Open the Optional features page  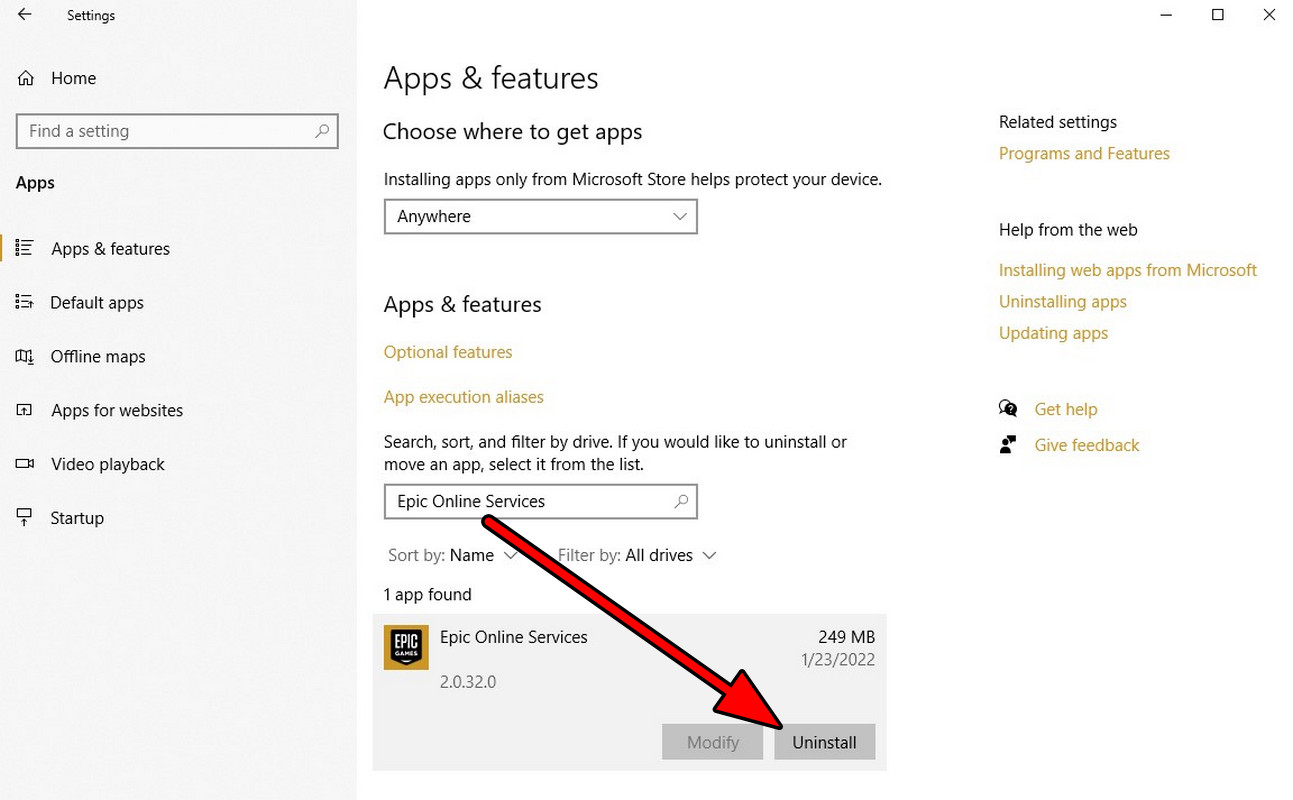tap(448, 352)
